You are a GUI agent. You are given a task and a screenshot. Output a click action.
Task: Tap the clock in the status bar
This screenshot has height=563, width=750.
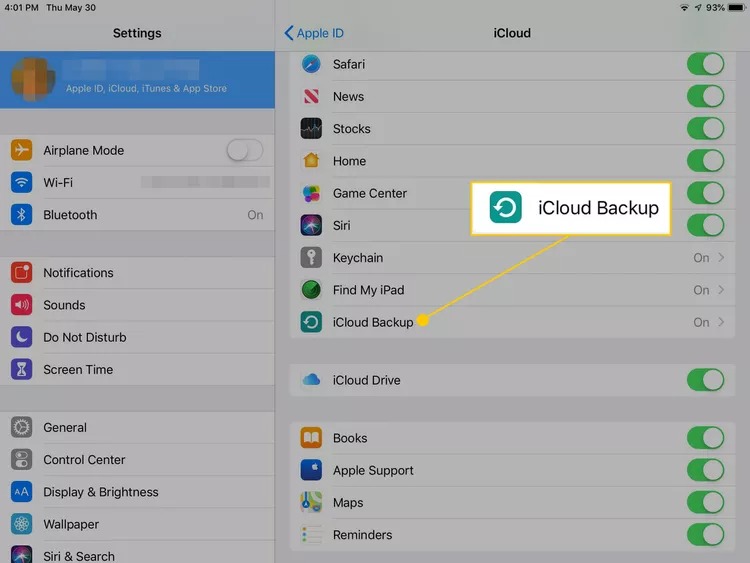click(x=22, y=8)
